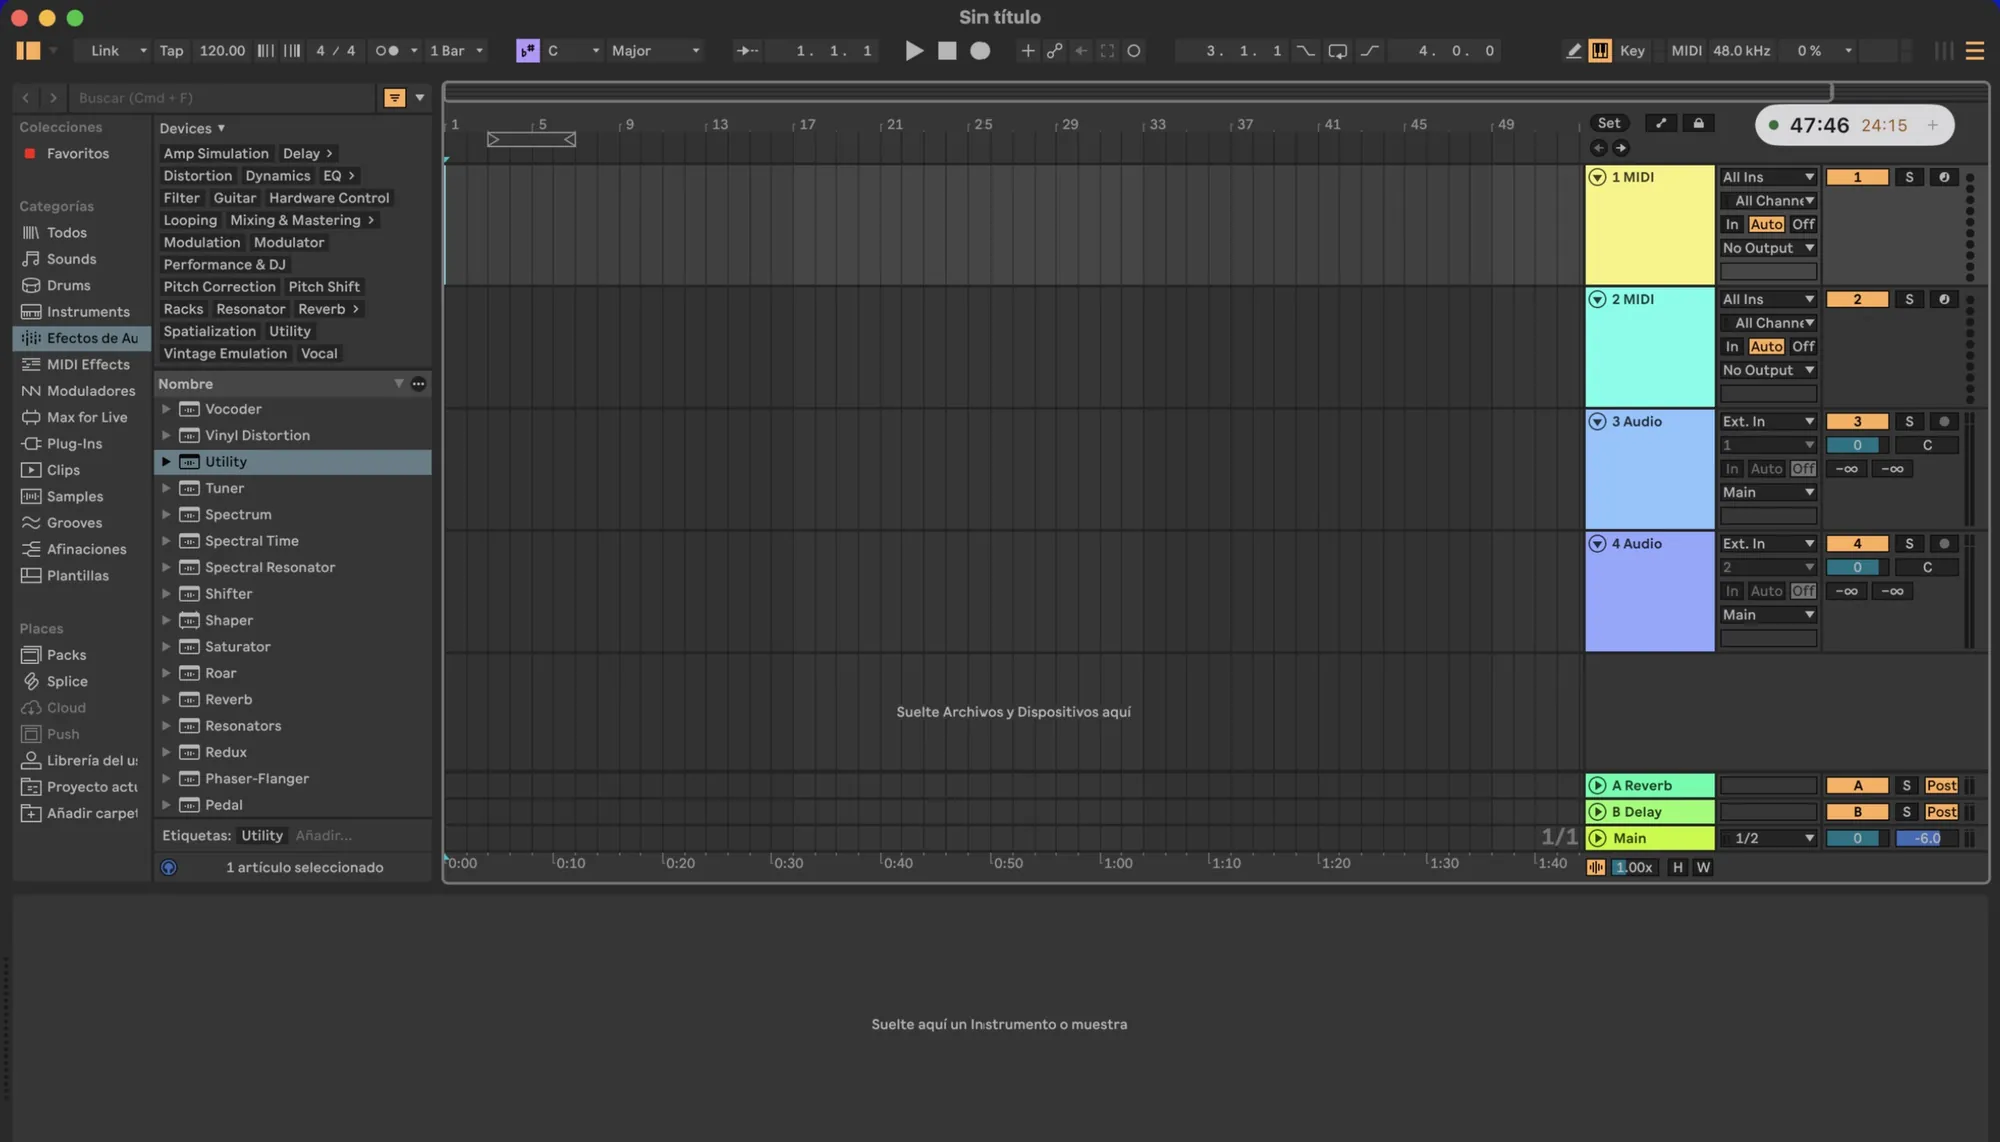Screen dimensions: 2000x1142
Task: Toggle the metronome icon
Action: [387, 51]
